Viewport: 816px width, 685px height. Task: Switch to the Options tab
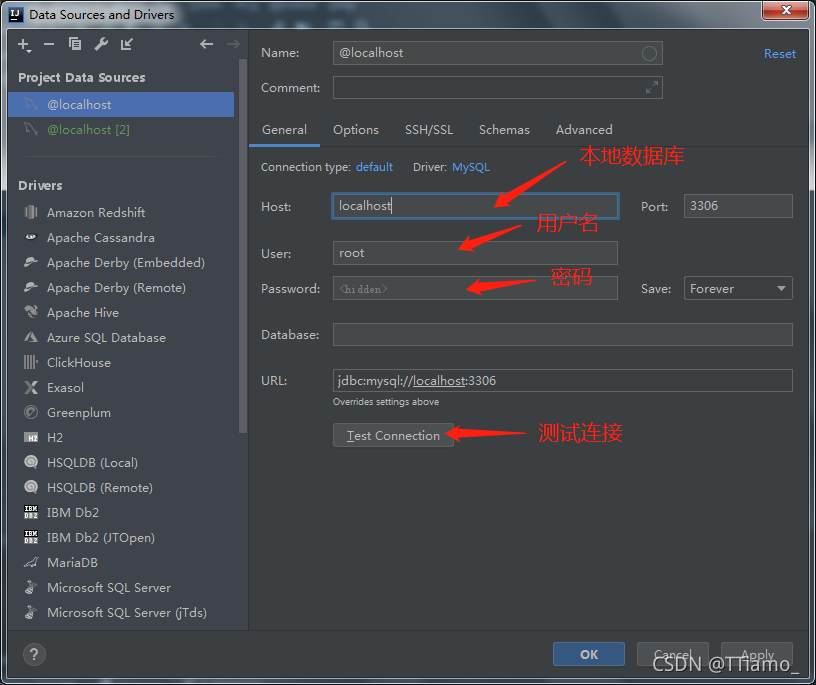356,130
